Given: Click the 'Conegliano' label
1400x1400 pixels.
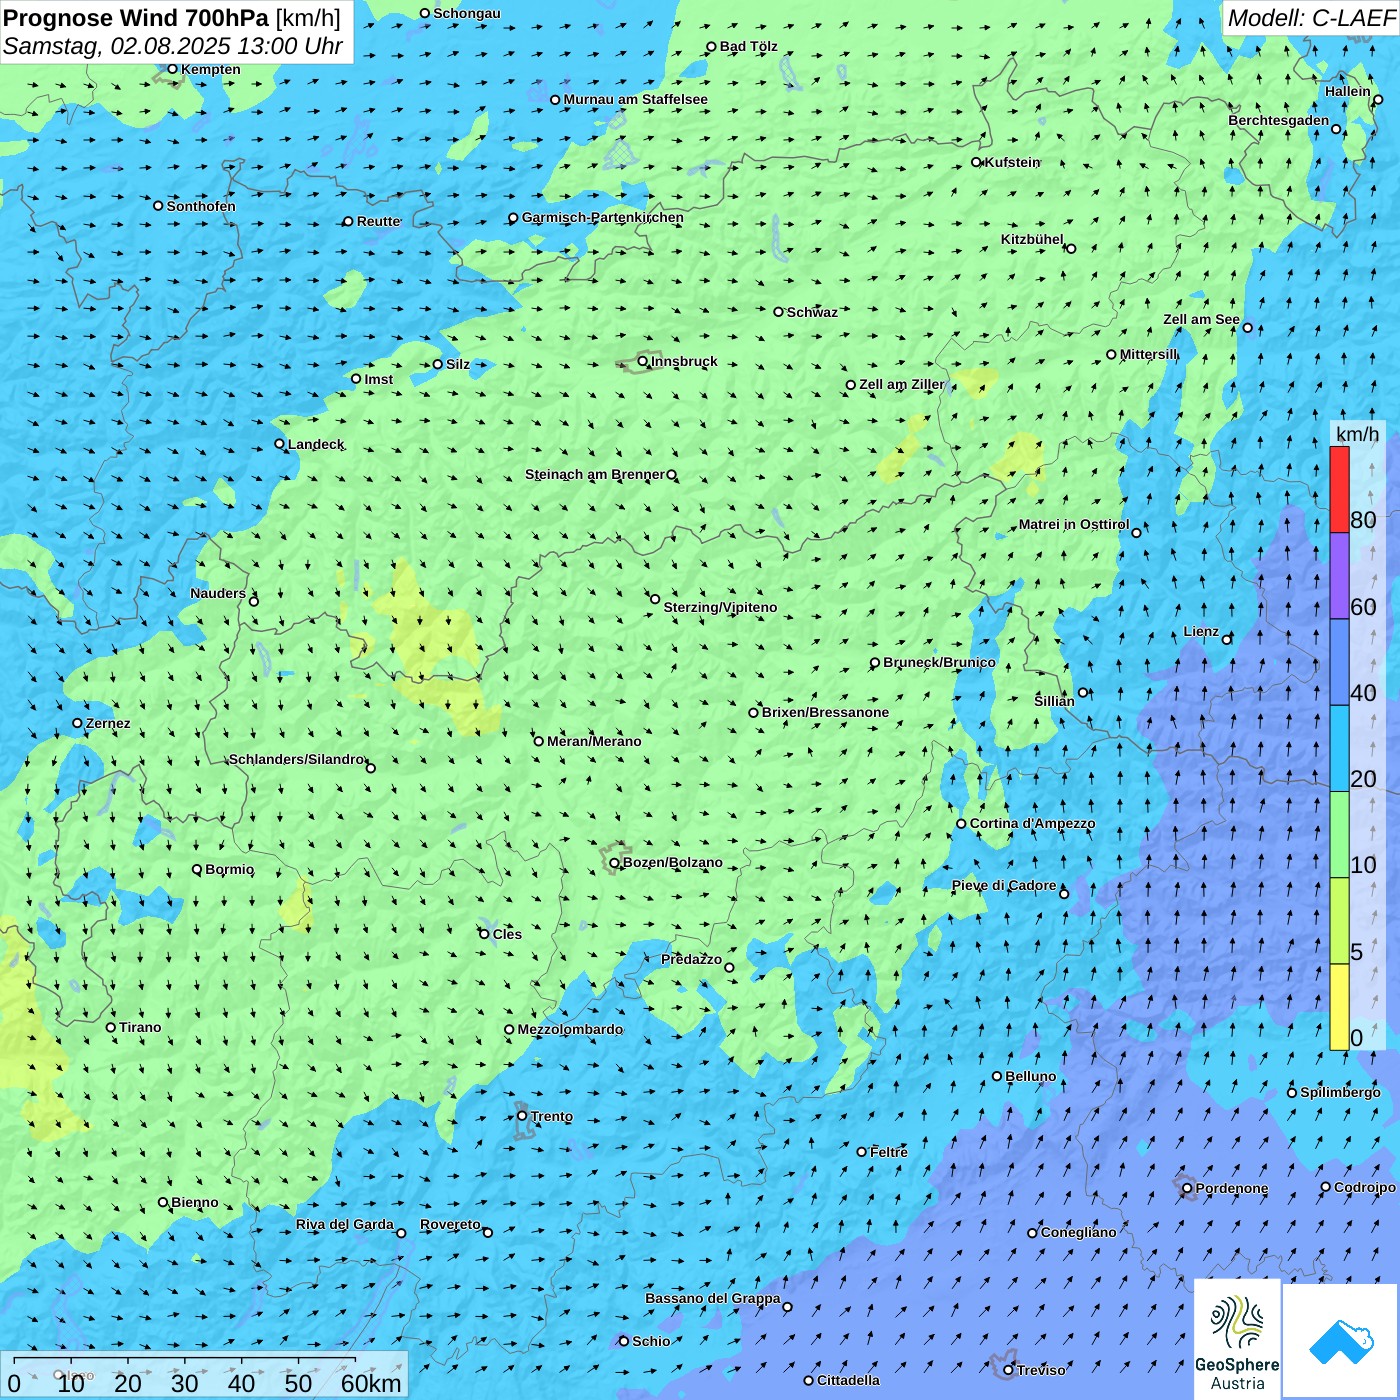Looking at the screenshot, I should coord(1078,1232).
